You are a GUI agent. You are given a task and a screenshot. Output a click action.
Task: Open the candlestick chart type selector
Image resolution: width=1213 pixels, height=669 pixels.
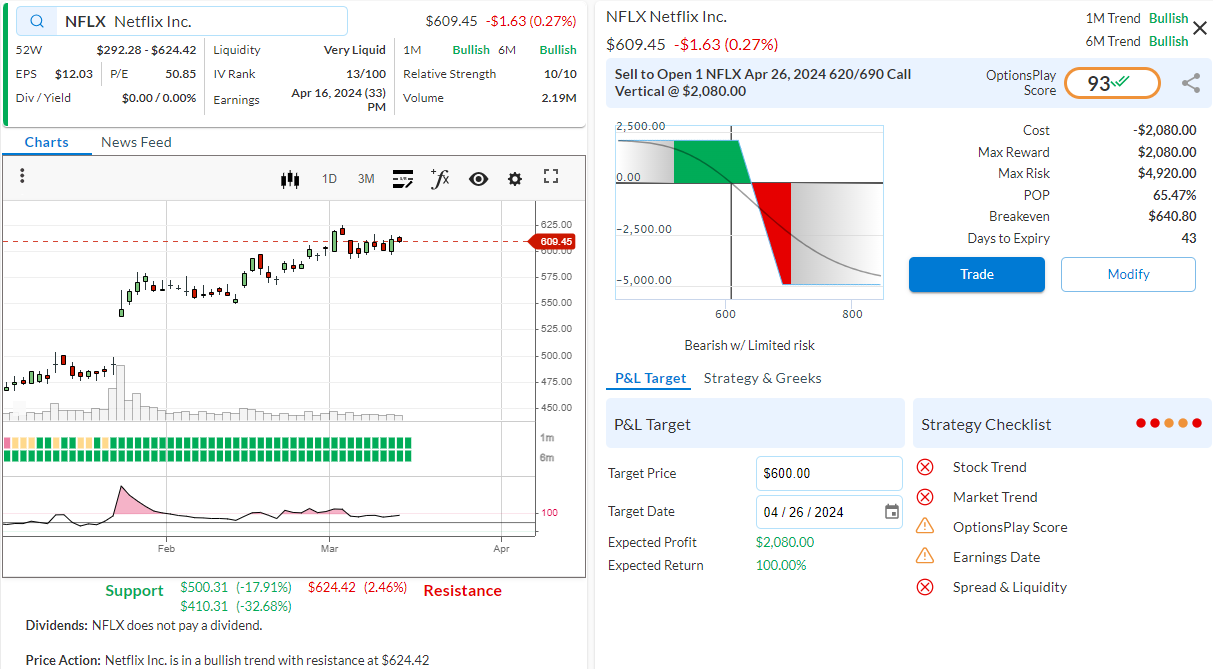[x=290, y=179]
